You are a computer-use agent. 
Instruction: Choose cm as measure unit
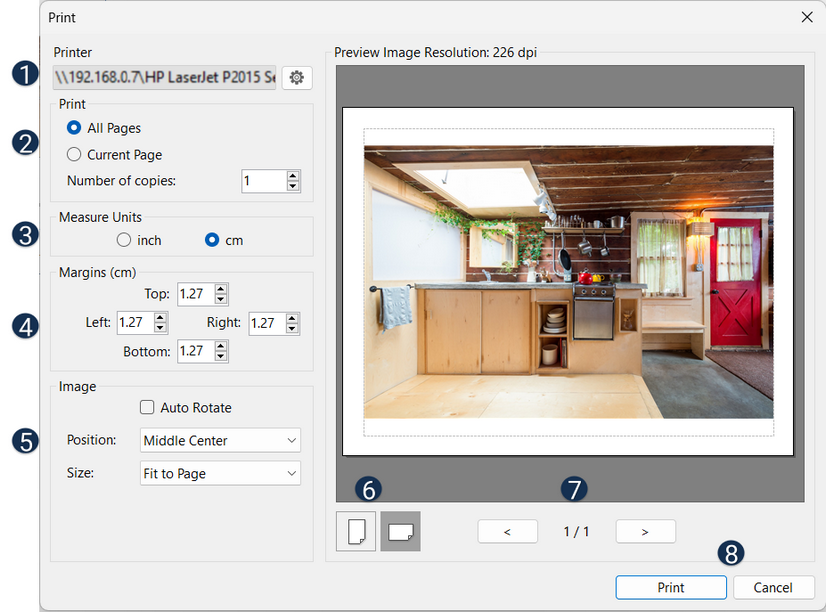(x=211, y=240)
